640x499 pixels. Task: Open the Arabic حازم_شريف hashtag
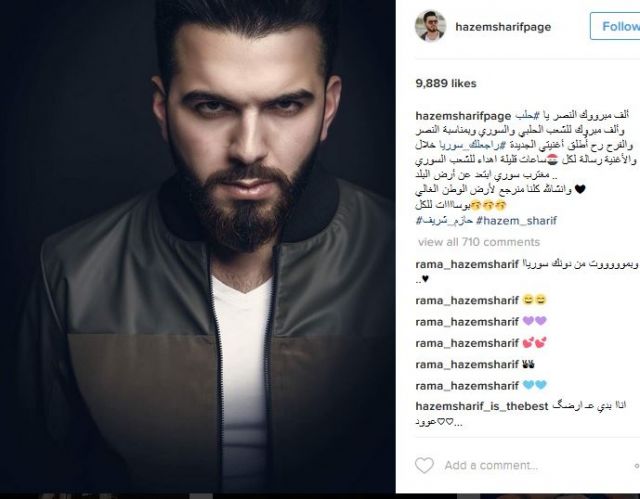(x=444, y=221)
